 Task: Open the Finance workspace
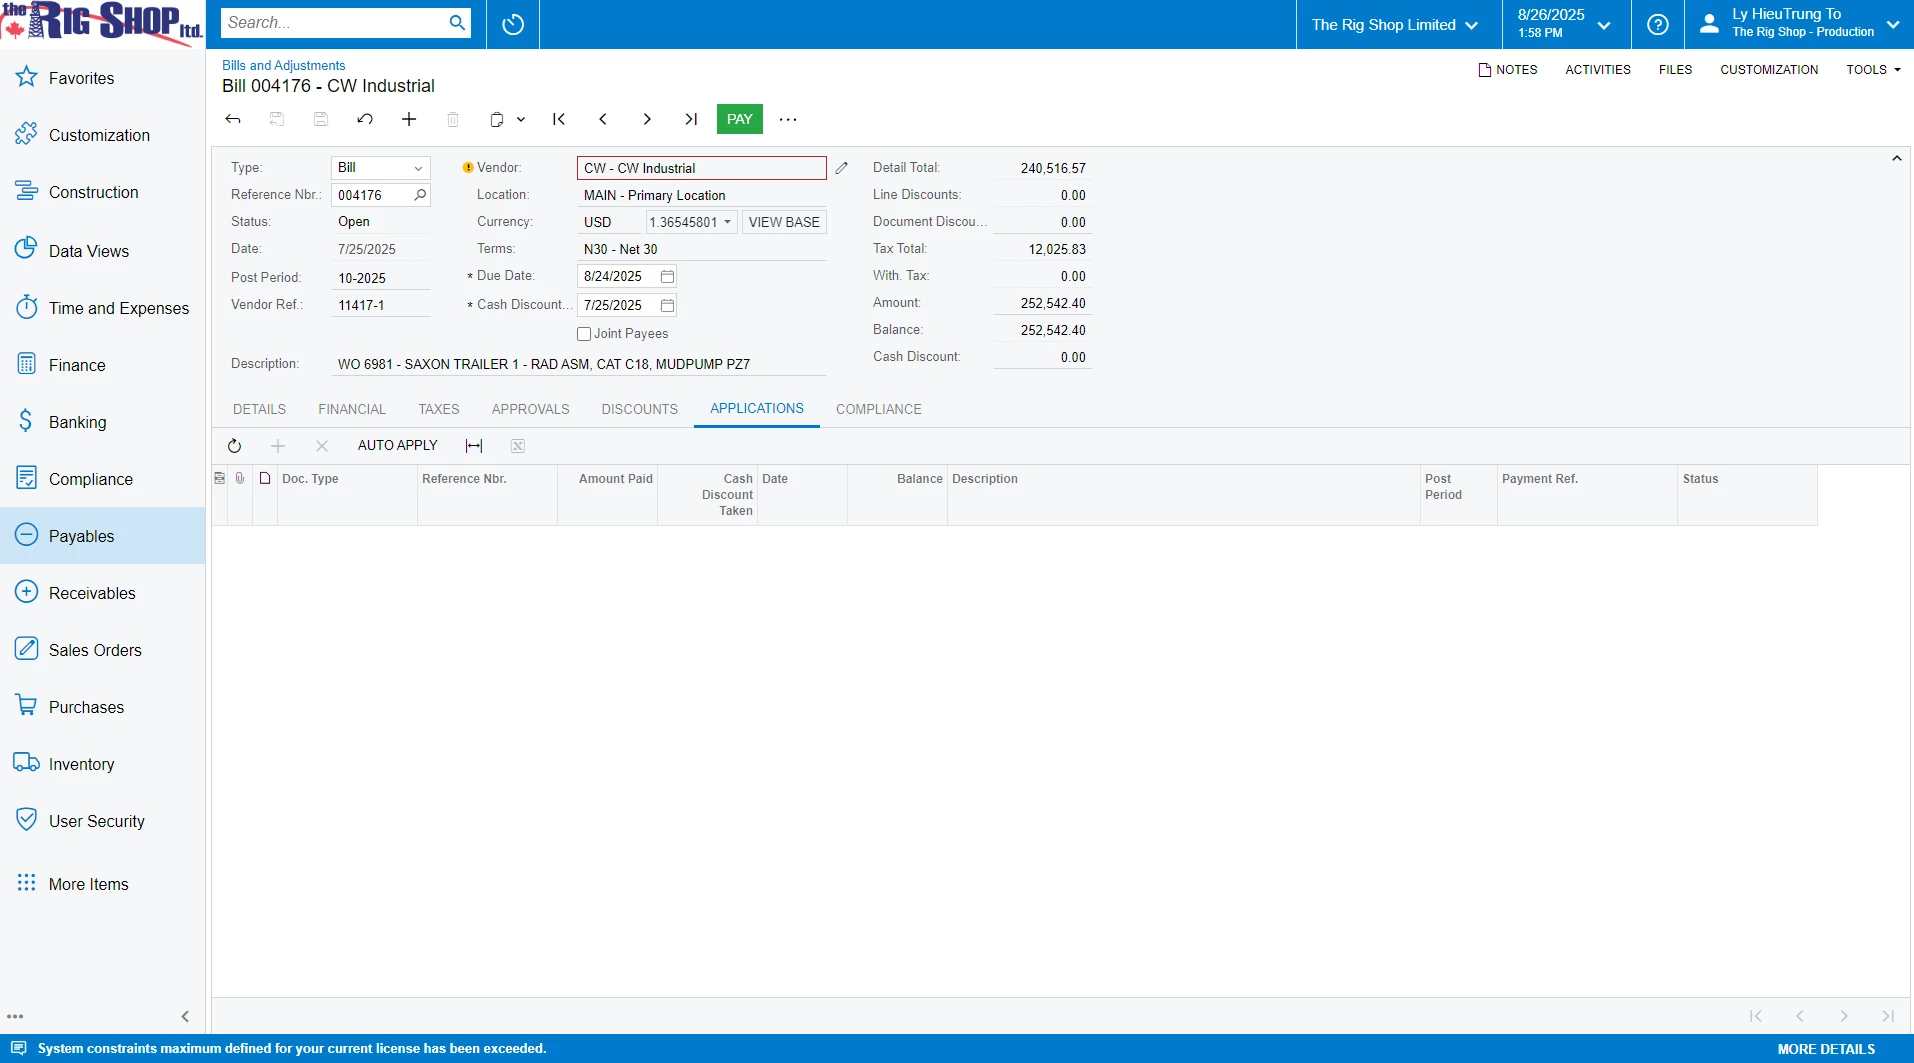point(102,365)
